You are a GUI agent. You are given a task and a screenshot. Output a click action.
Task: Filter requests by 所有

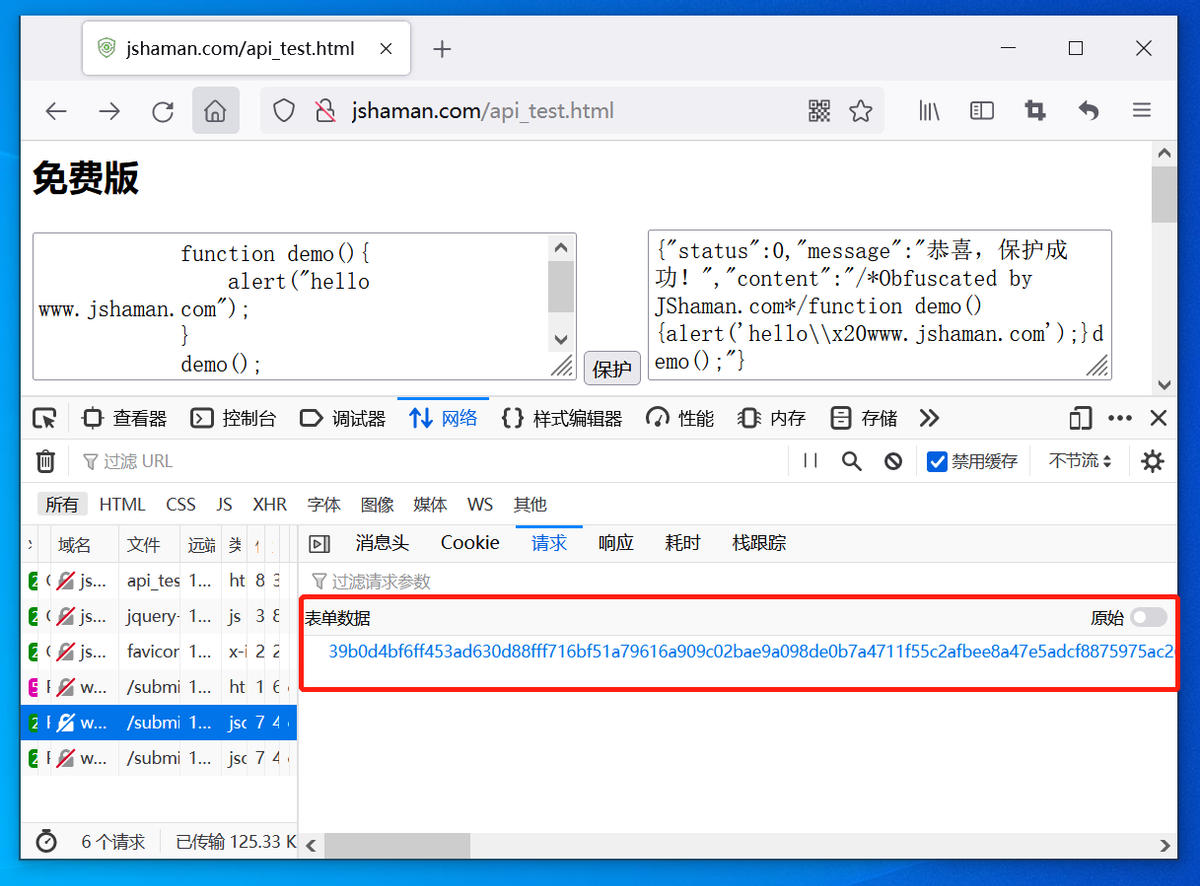[x=62, y=505]
